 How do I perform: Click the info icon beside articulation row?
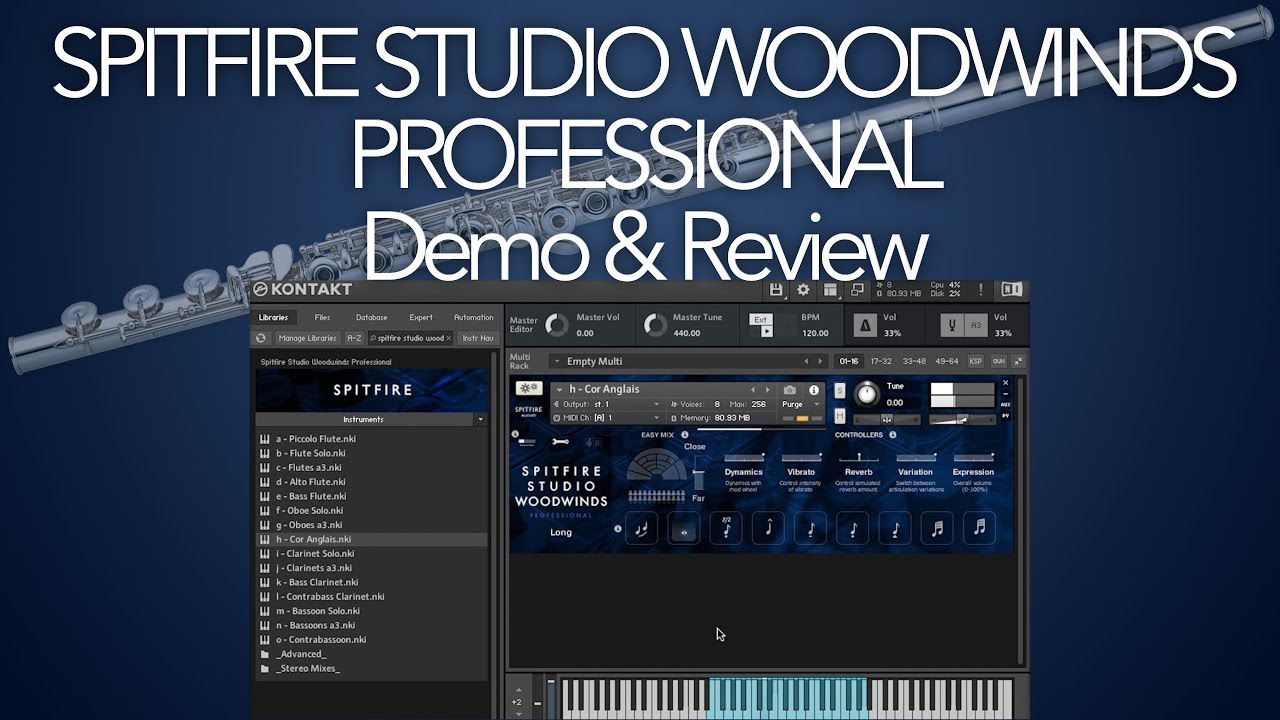618,529
